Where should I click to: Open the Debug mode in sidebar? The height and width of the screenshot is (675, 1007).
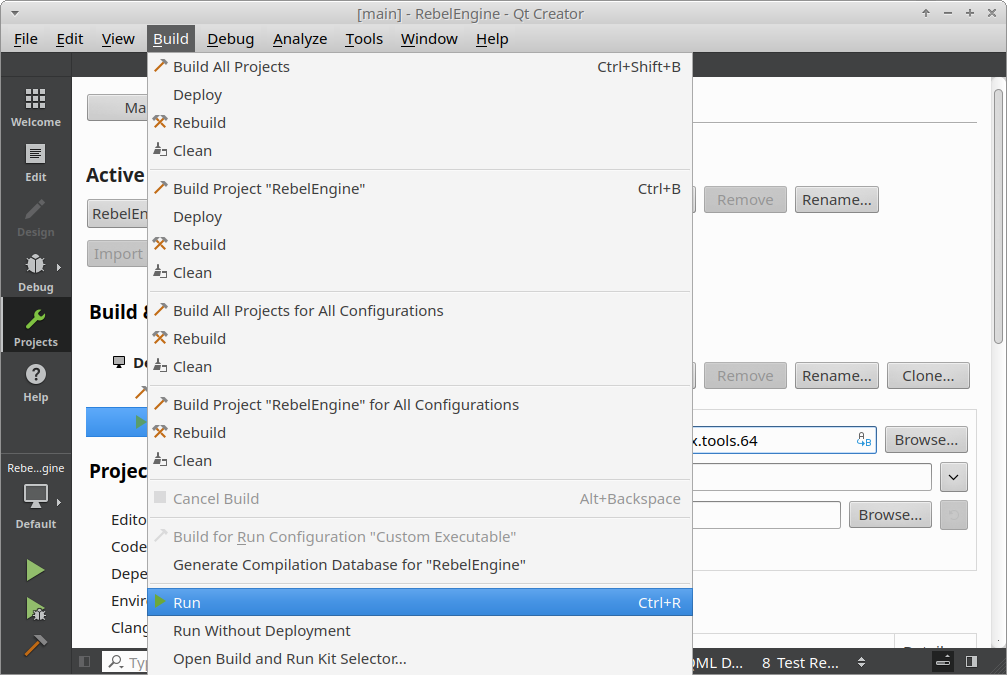(35, 272)
